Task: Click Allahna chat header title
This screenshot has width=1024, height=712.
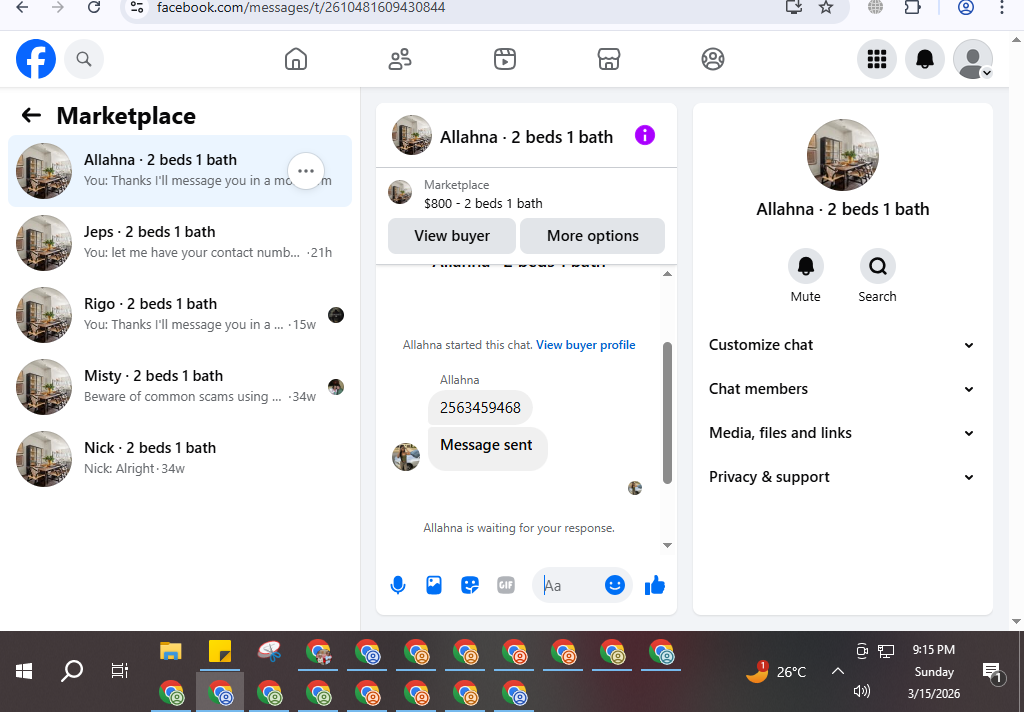Action: (526, 137)
